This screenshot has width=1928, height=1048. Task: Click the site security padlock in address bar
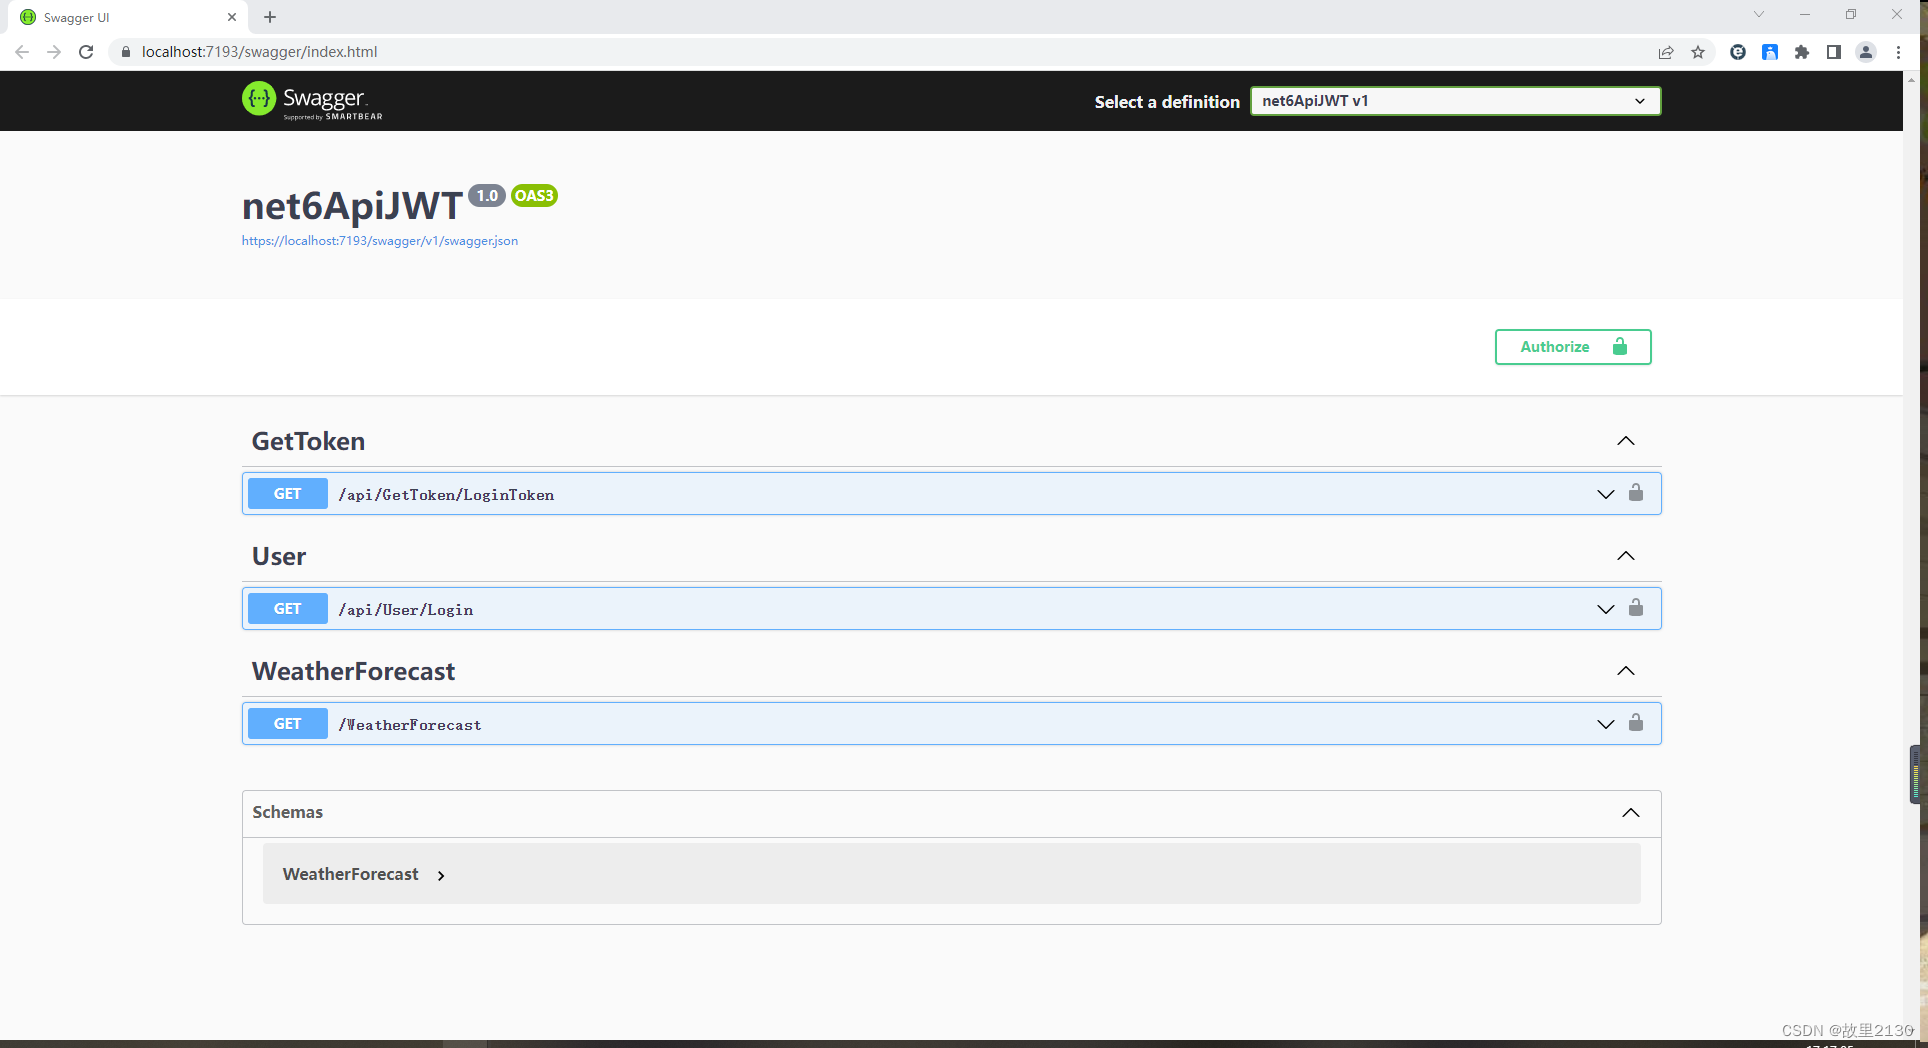coord(126,52)
